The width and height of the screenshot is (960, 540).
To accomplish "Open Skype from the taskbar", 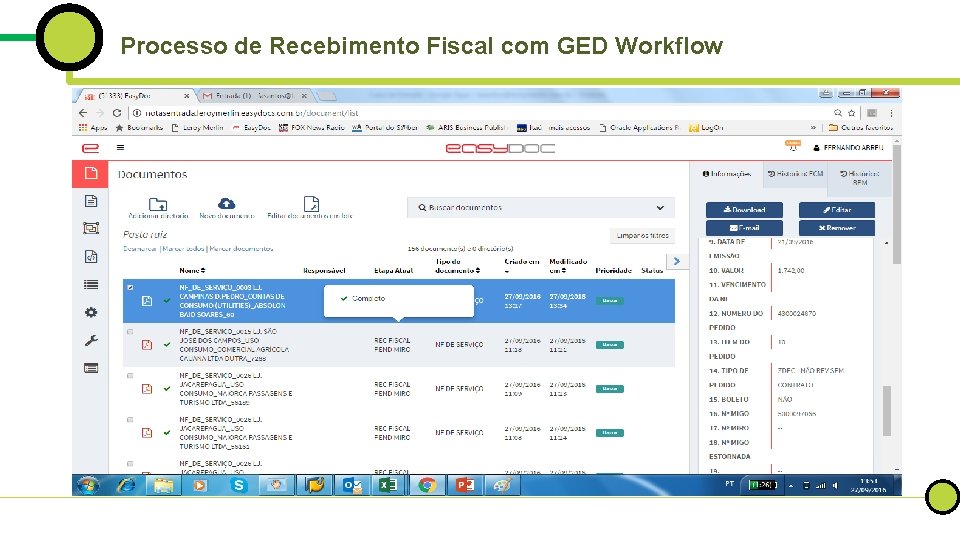I will pyautogui.click(x=239, y=486).
